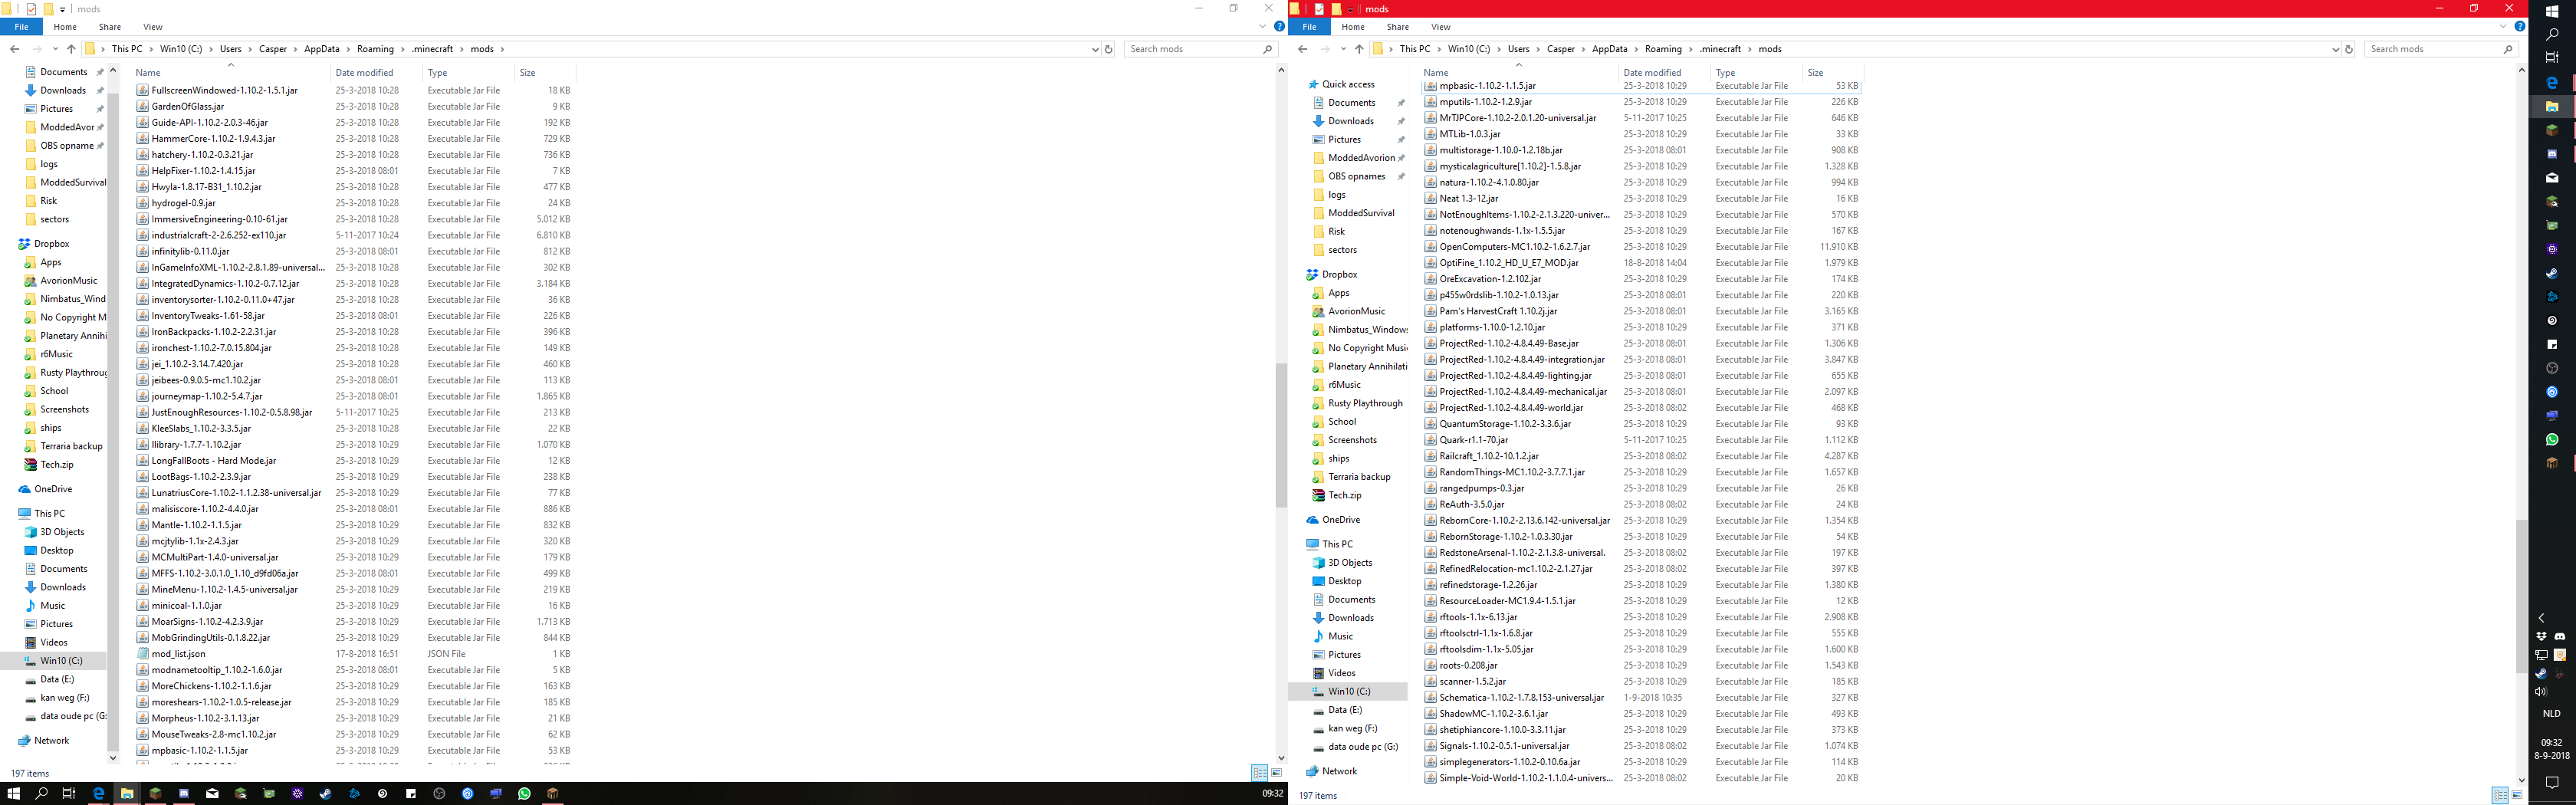Click left window file list scrollbar thumb
Screen dimensions: 2576x805
(x=1281, y=435)
